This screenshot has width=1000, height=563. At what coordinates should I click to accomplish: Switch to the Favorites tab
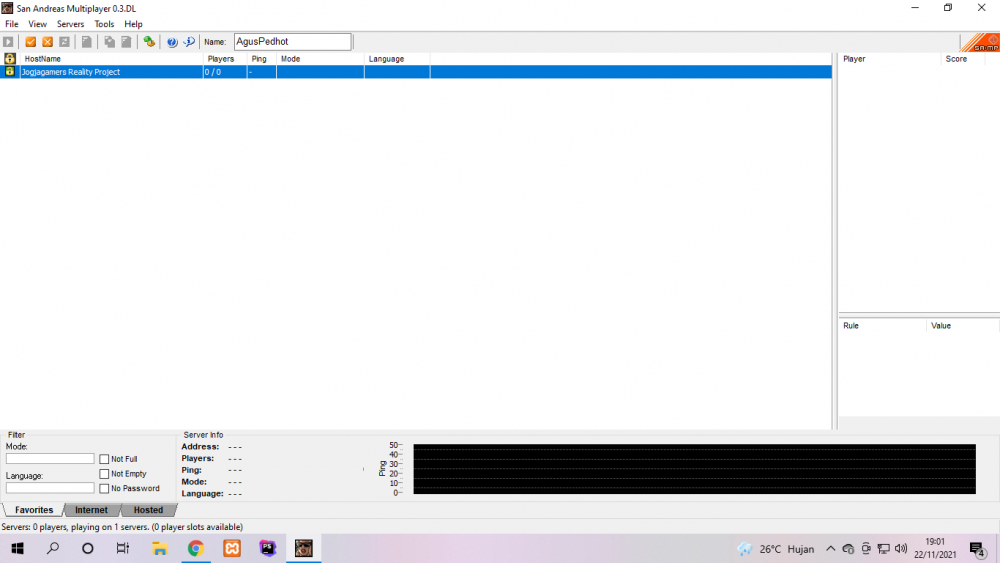(34, 510)
